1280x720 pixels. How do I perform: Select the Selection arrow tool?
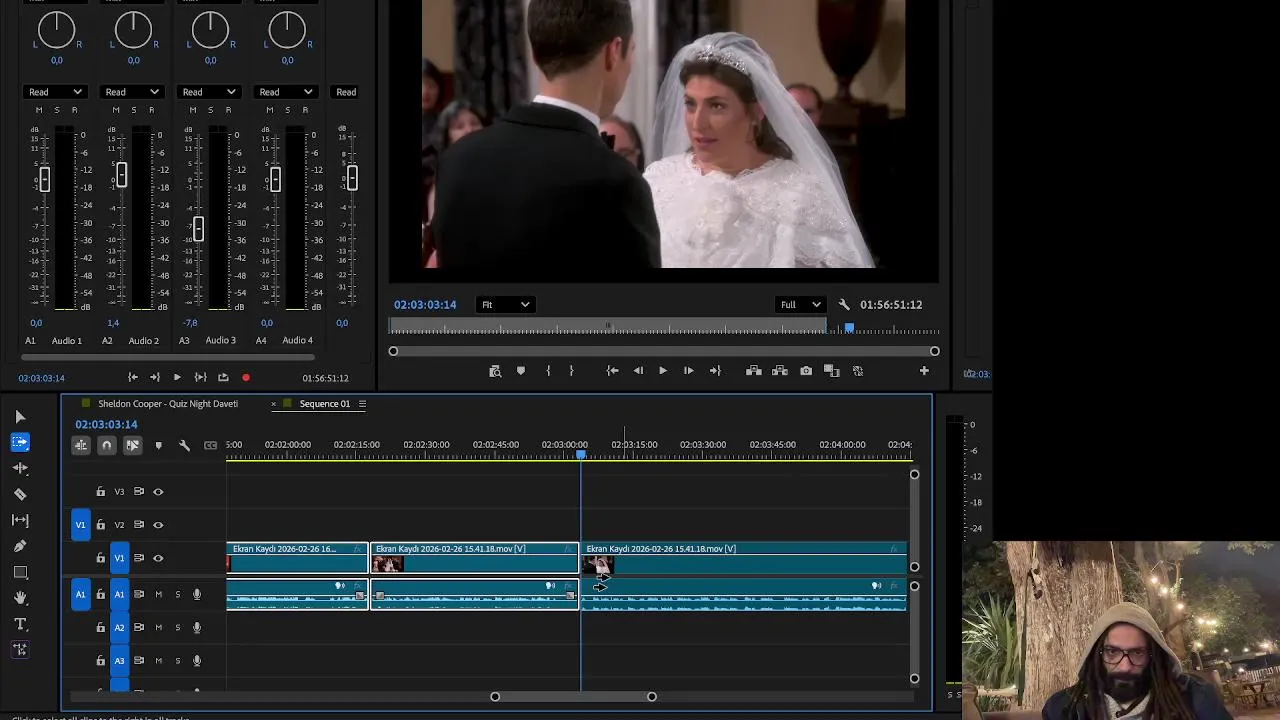(x=20, y=417)
